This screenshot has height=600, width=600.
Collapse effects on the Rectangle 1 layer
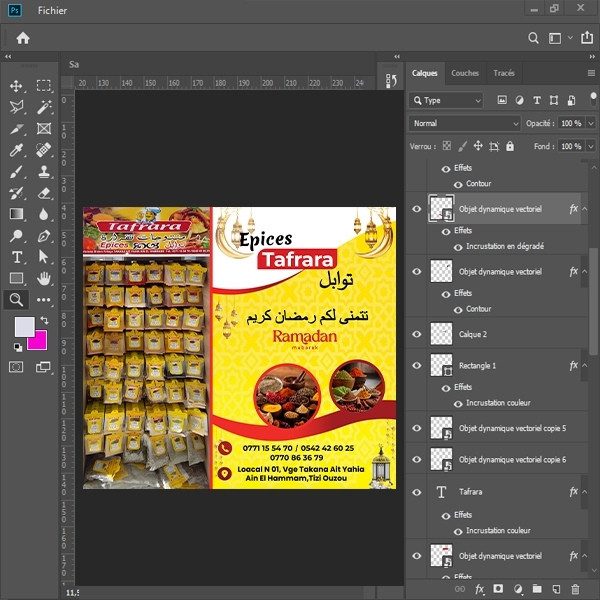point(585,366)
